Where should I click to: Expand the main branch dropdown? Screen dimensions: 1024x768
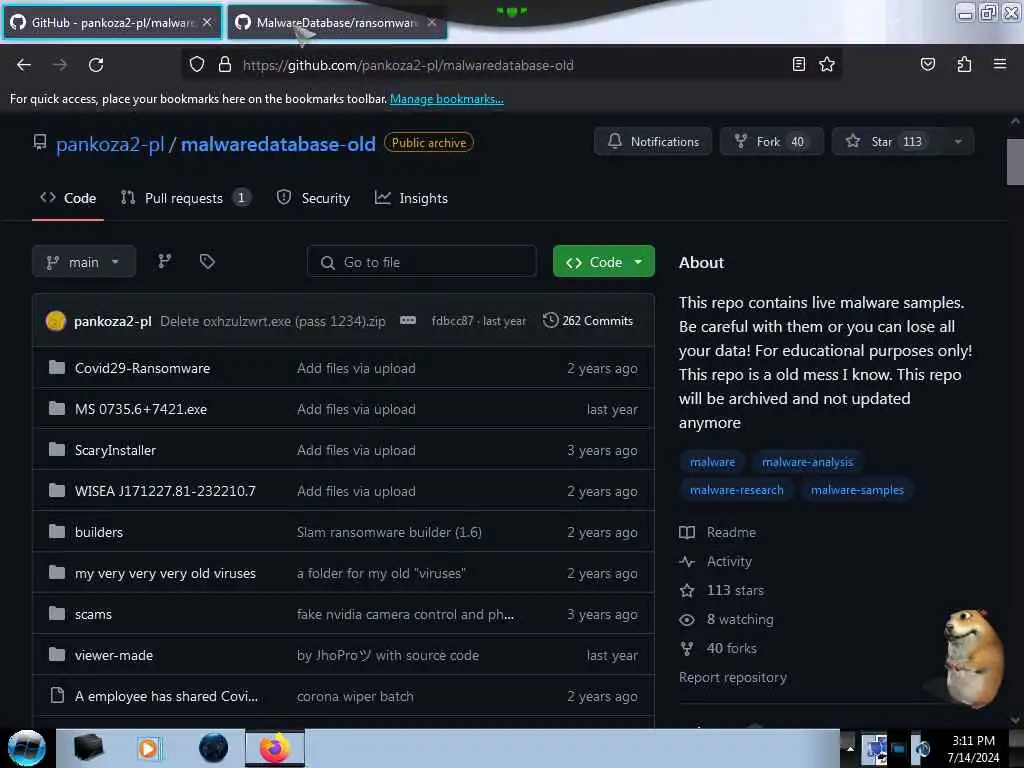(x=84, y=262)
